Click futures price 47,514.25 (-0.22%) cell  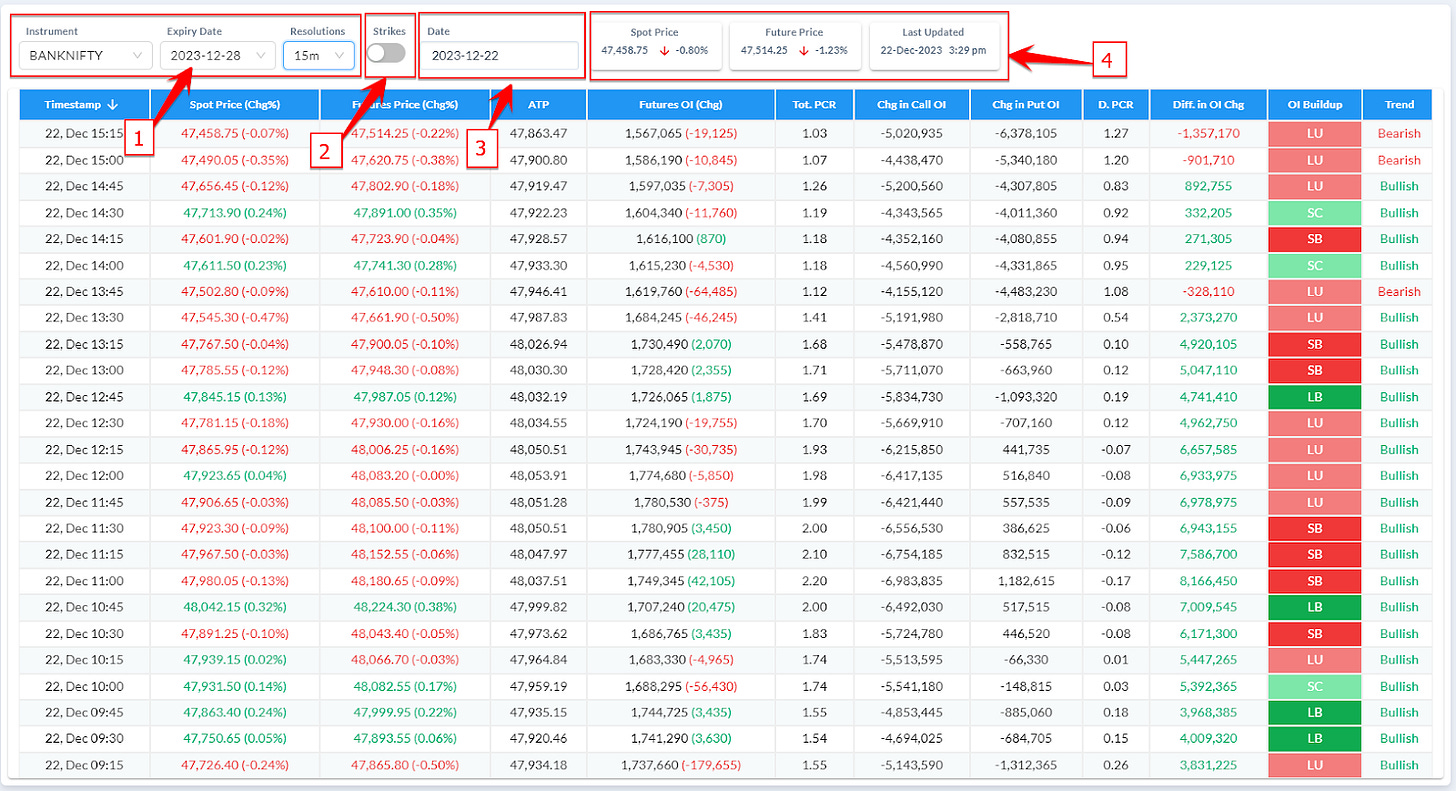(405, 133)
